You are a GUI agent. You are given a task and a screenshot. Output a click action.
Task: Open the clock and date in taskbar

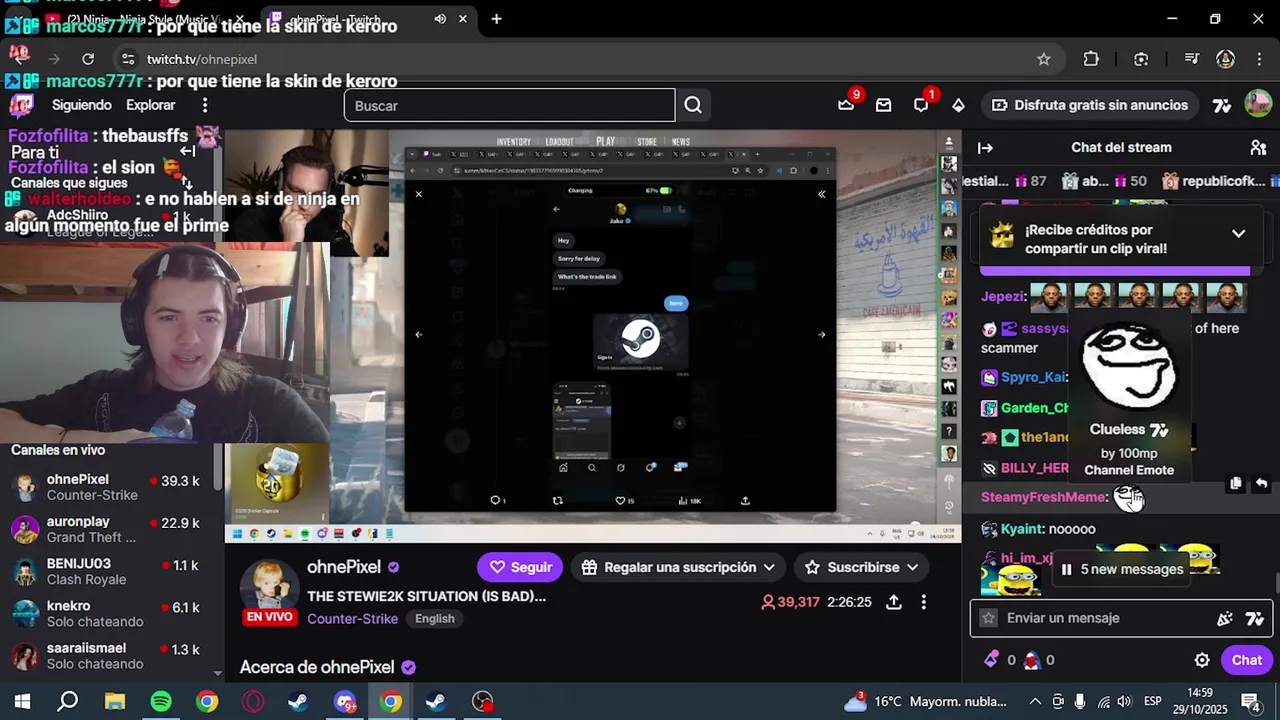pos(1199,701)
